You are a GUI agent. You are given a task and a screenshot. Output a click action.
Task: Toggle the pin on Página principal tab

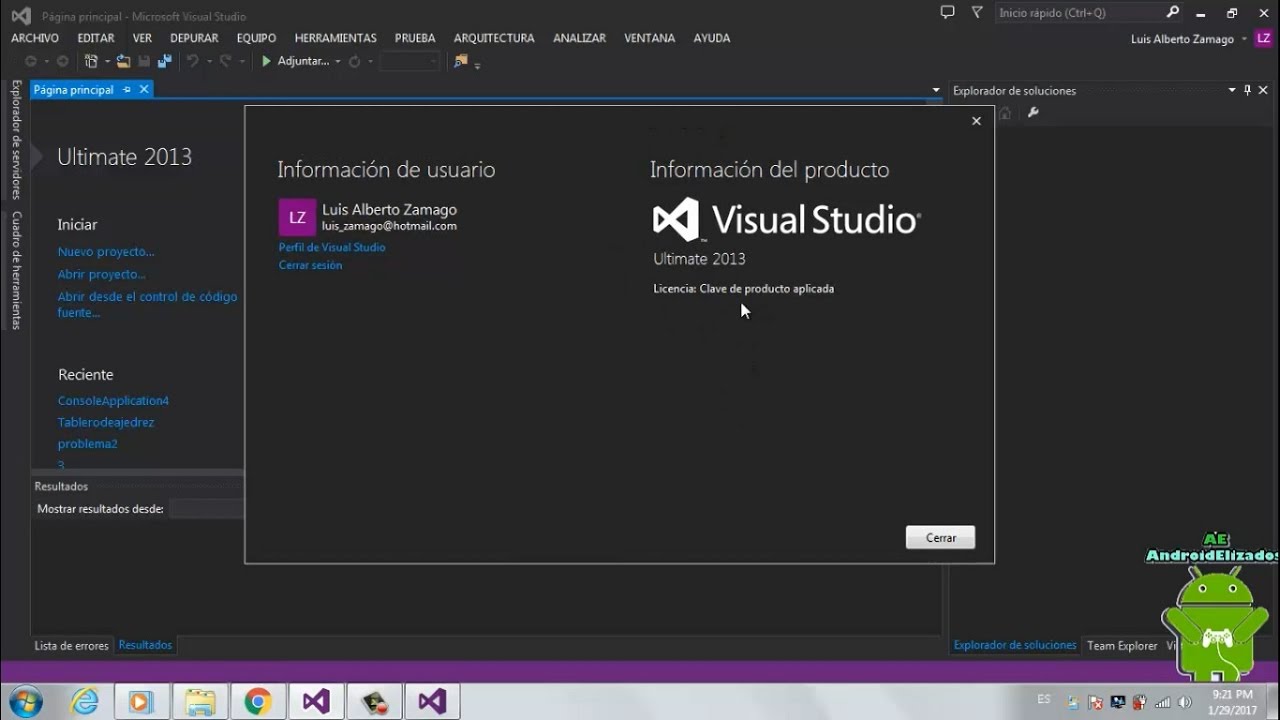click(127, 89)
